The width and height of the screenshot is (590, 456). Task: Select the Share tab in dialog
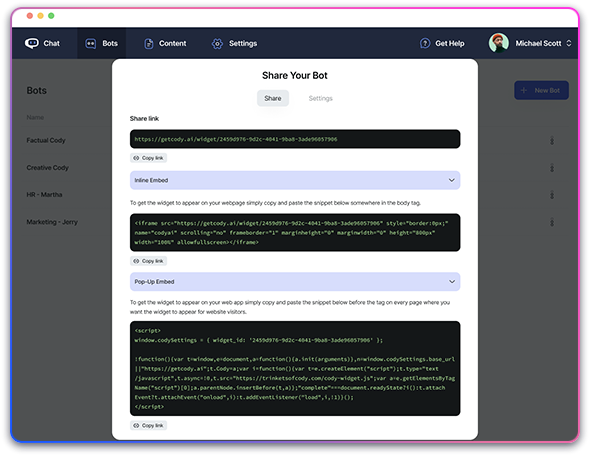click(273, 98)
